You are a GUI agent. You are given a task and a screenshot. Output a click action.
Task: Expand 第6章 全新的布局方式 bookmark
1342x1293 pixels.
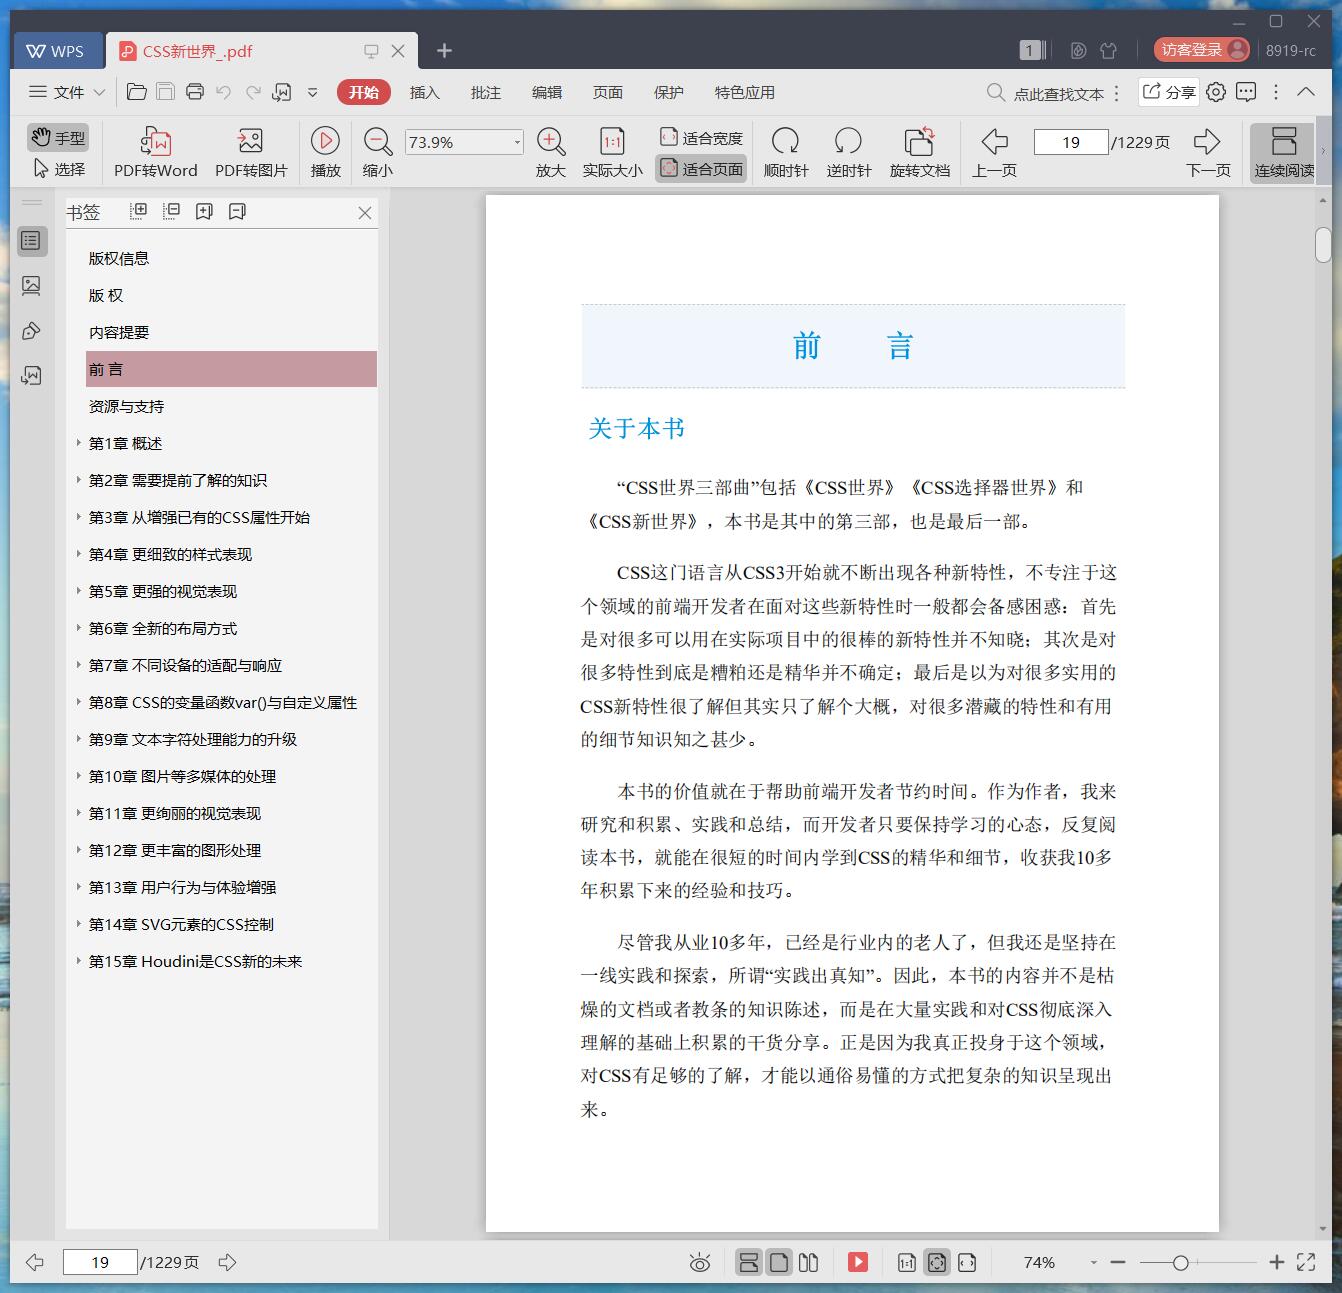80,628
